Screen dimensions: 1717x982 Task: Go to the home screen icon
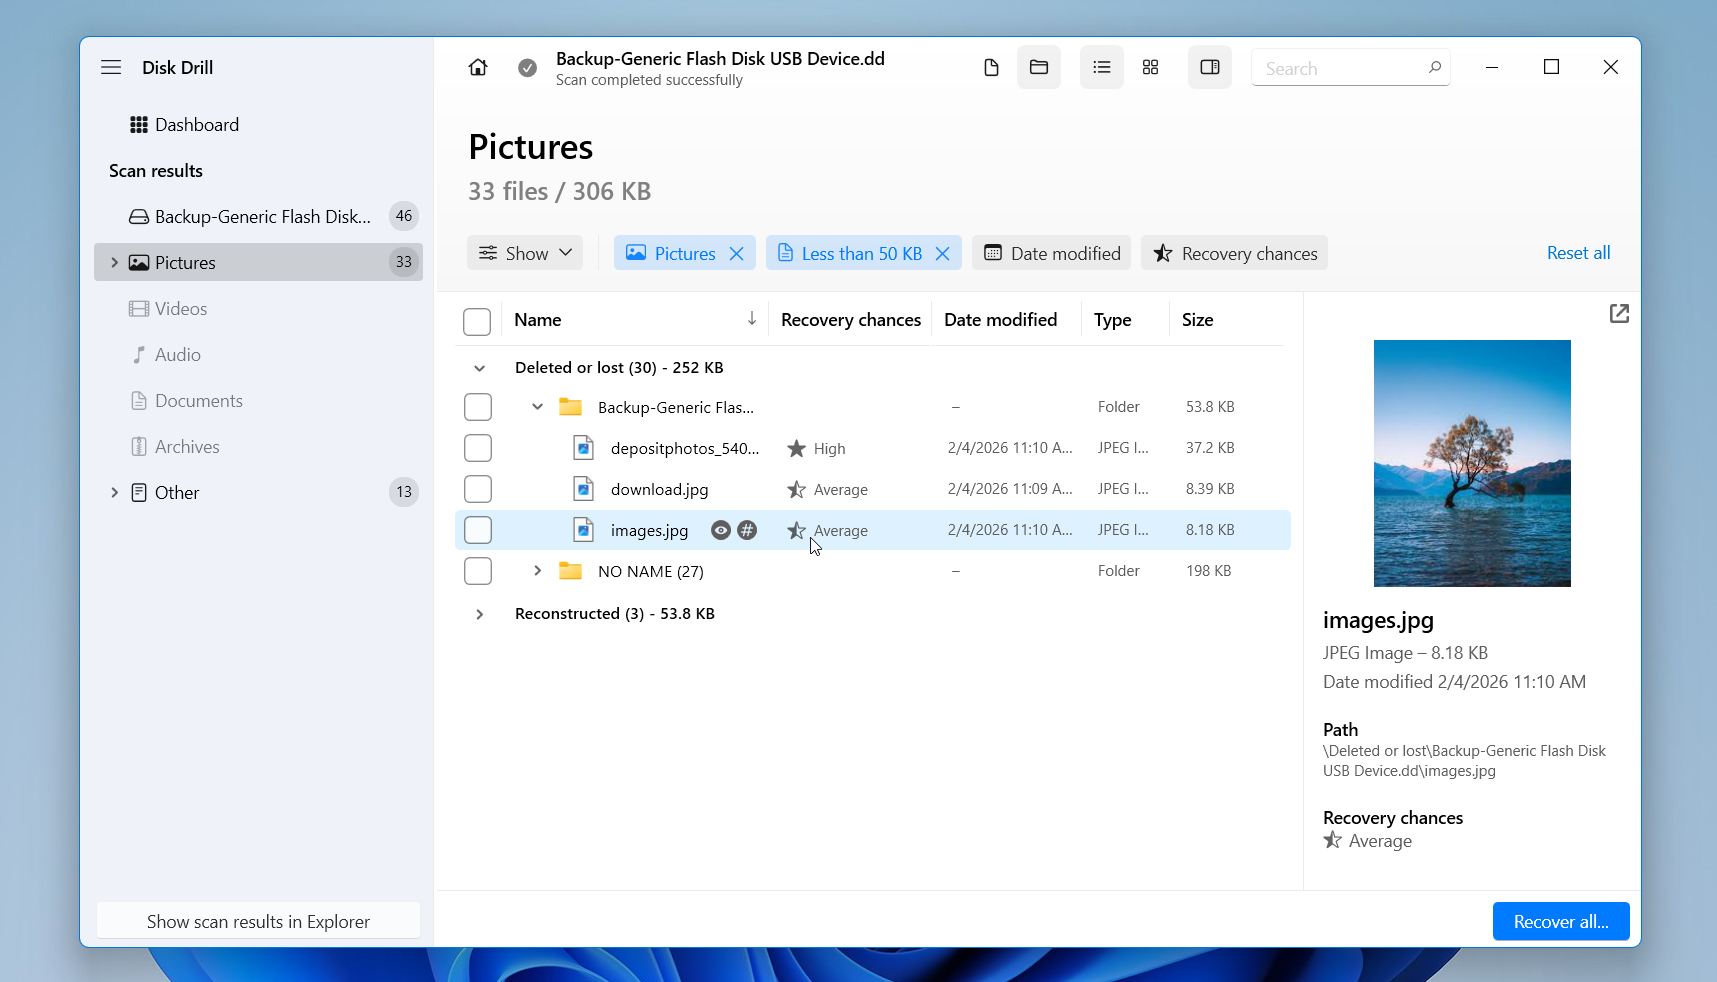coord(478,67)
